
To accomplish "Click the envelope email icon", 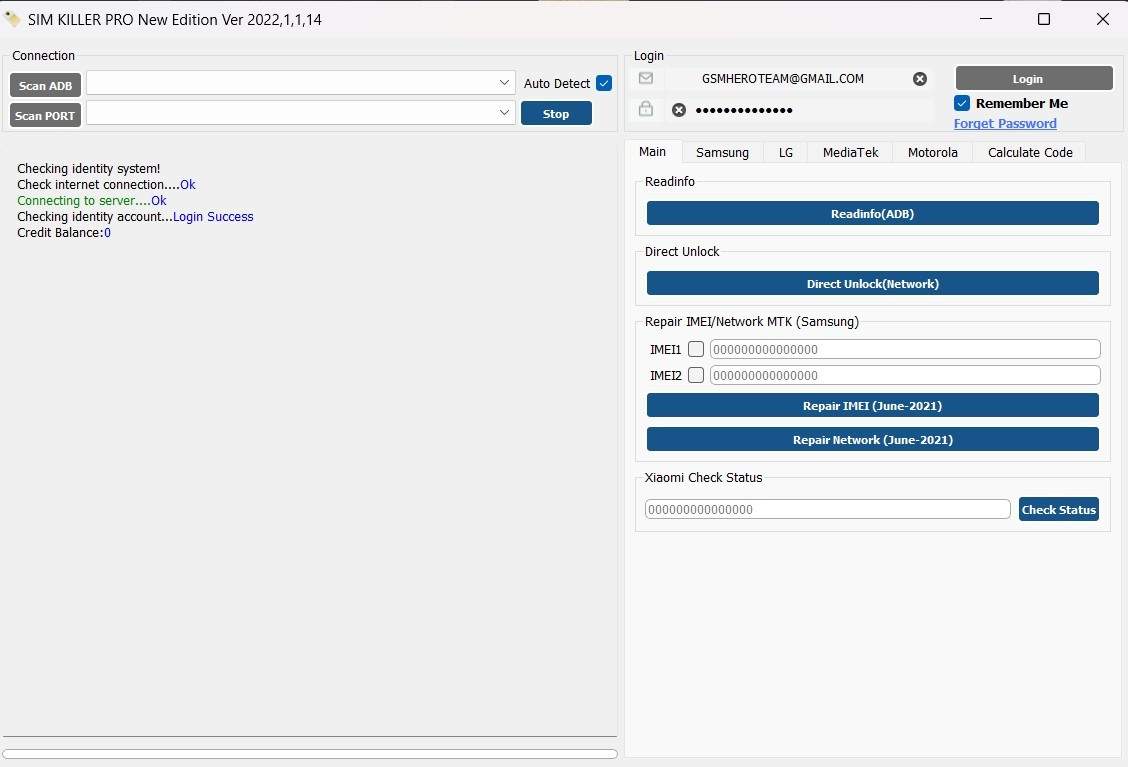I will pyautogui.click(x=646, y=78).
